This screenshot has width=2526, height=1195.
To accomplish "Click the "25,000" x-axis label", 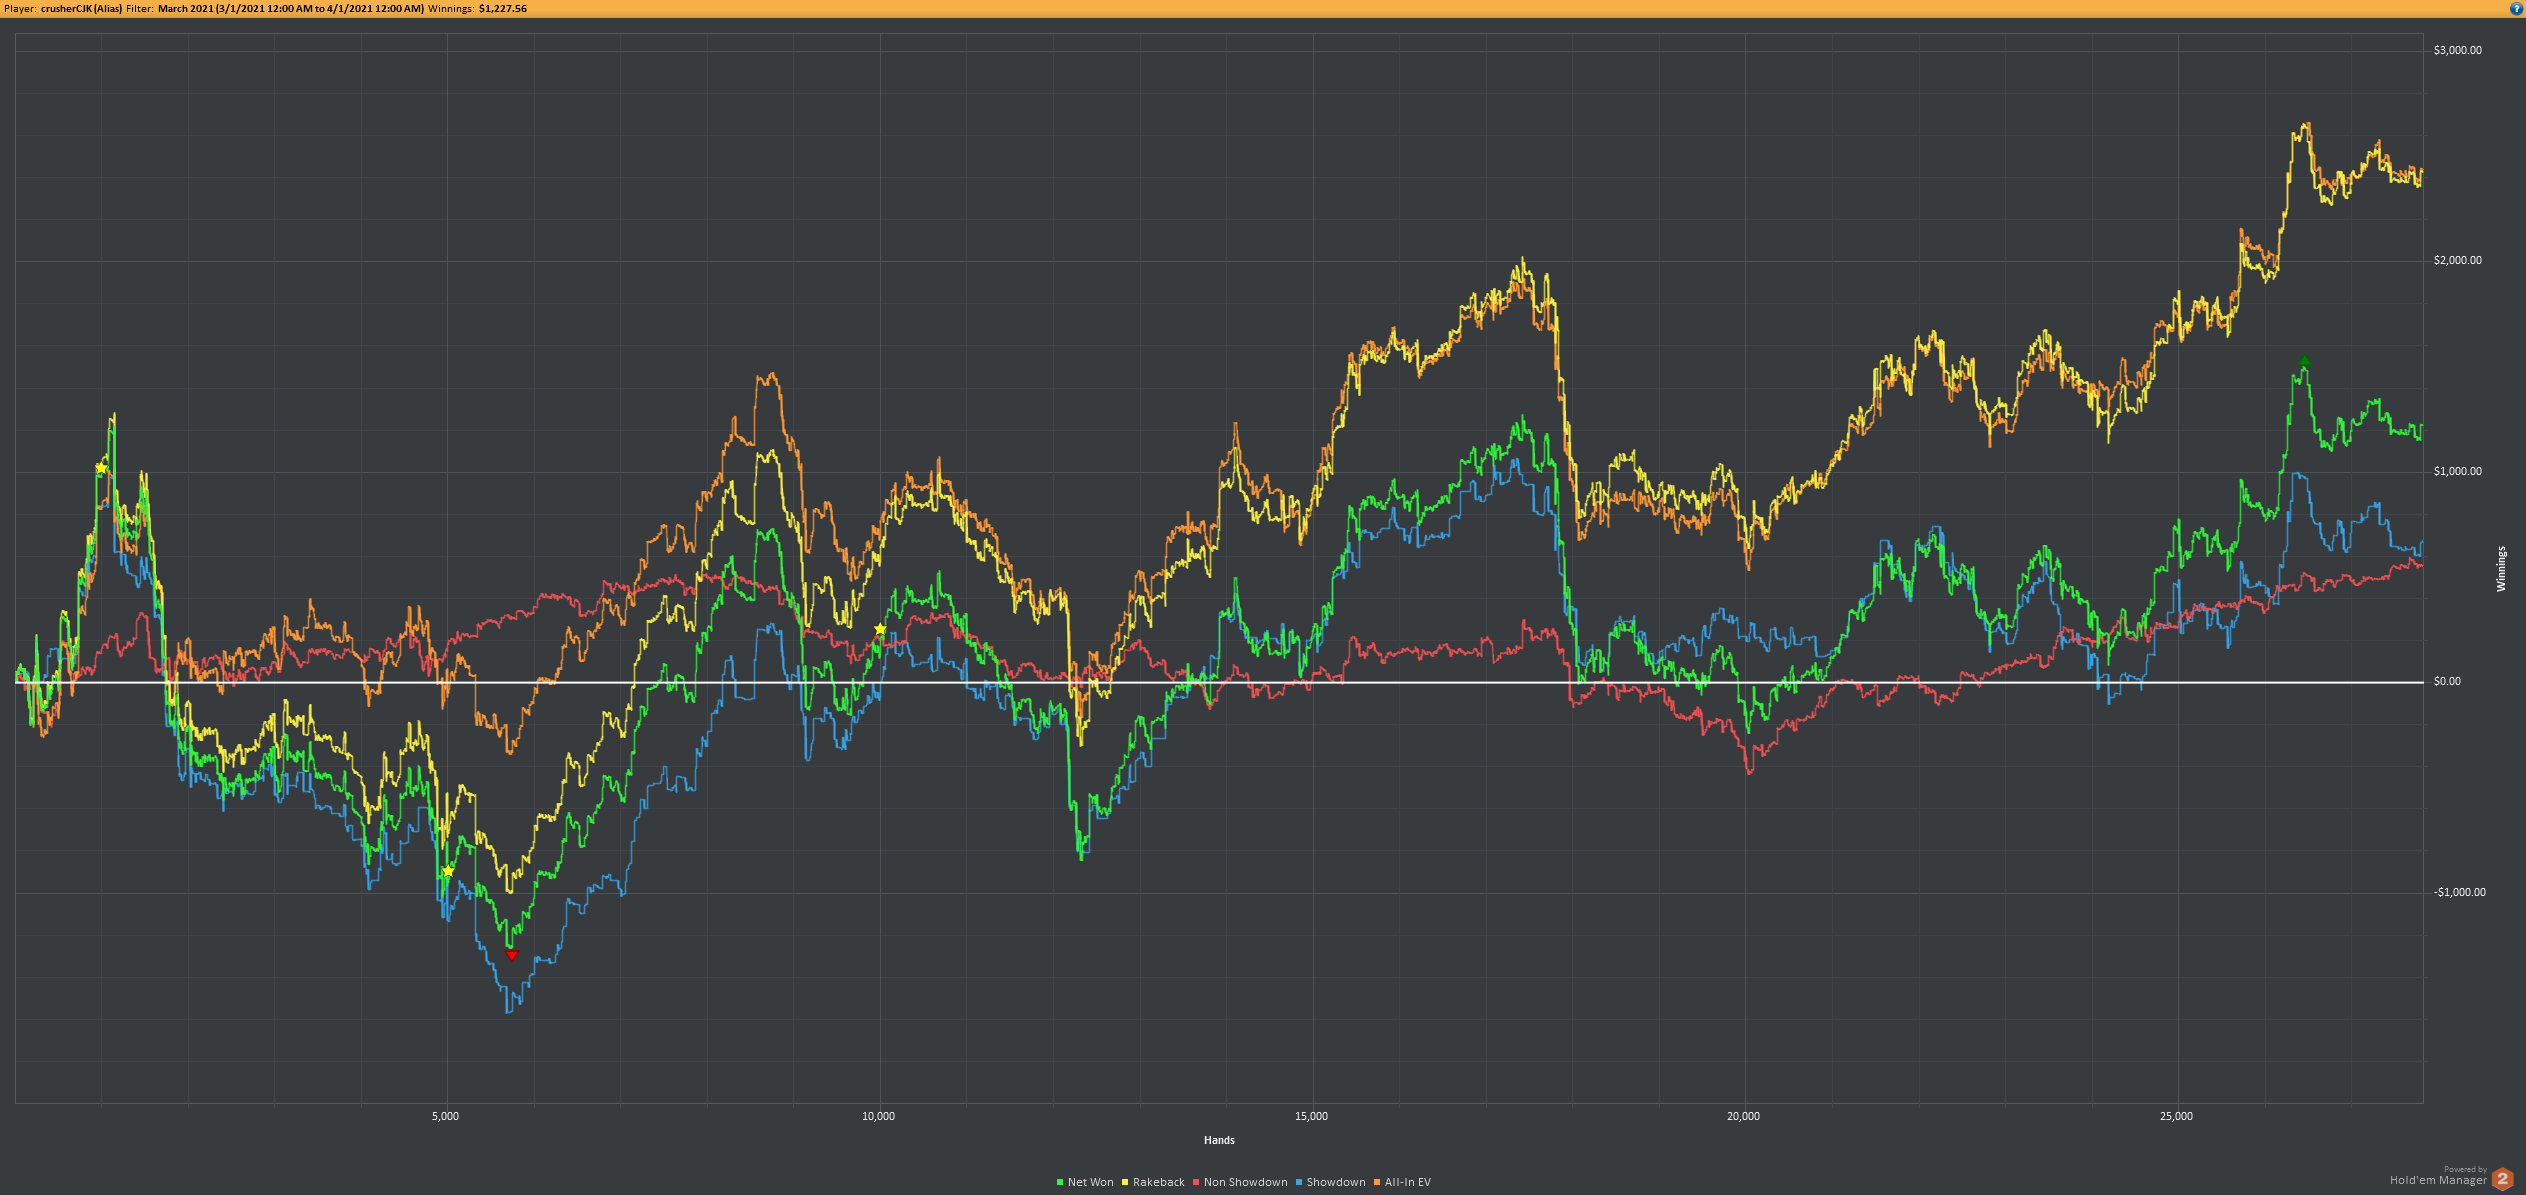I will pyautogui.click(x=2176, y=1116).
